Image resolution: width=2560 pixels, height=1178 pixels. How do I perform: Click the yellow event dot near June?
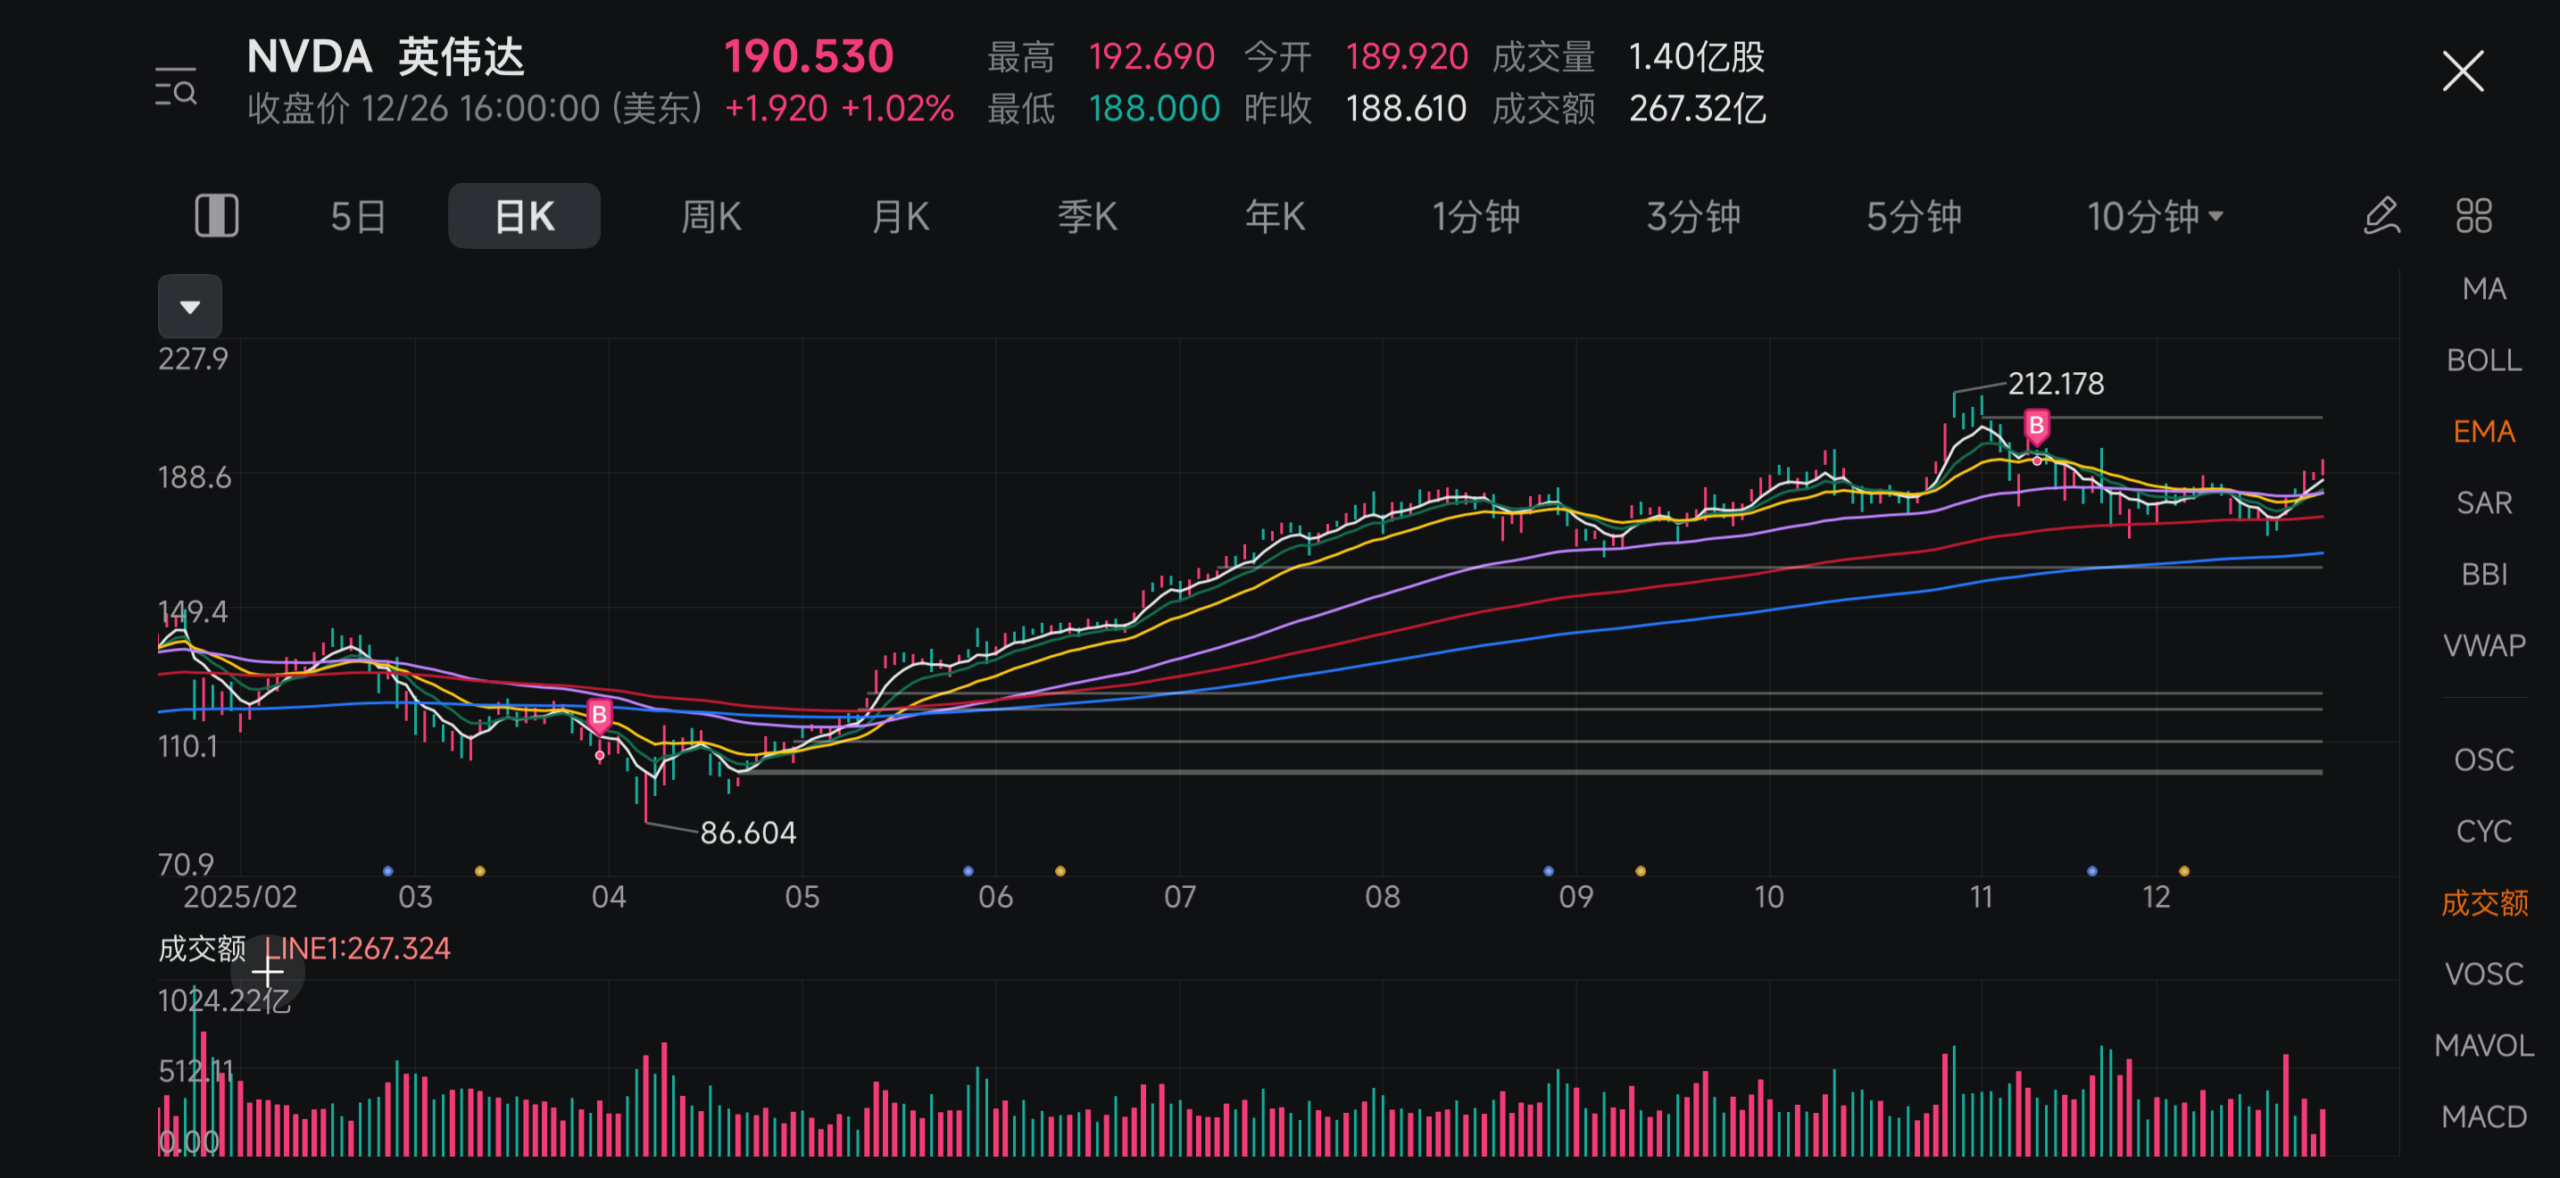1060,871
